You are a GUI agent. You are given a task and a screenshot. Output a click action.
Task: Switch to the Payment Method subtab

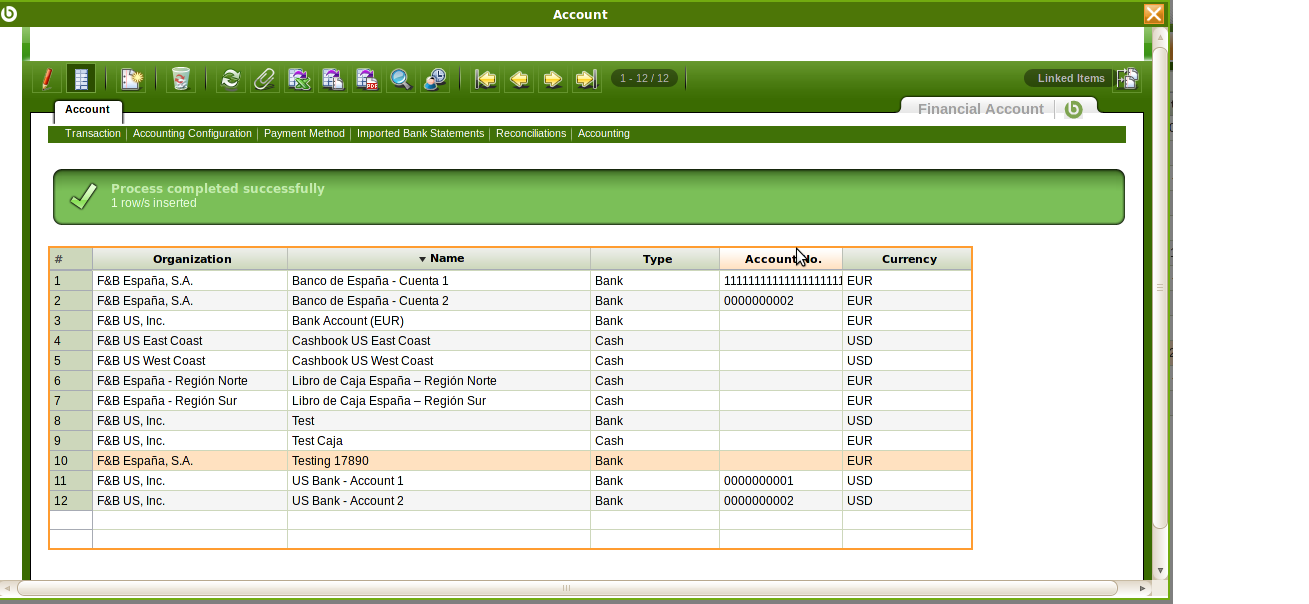pos(304,134)
